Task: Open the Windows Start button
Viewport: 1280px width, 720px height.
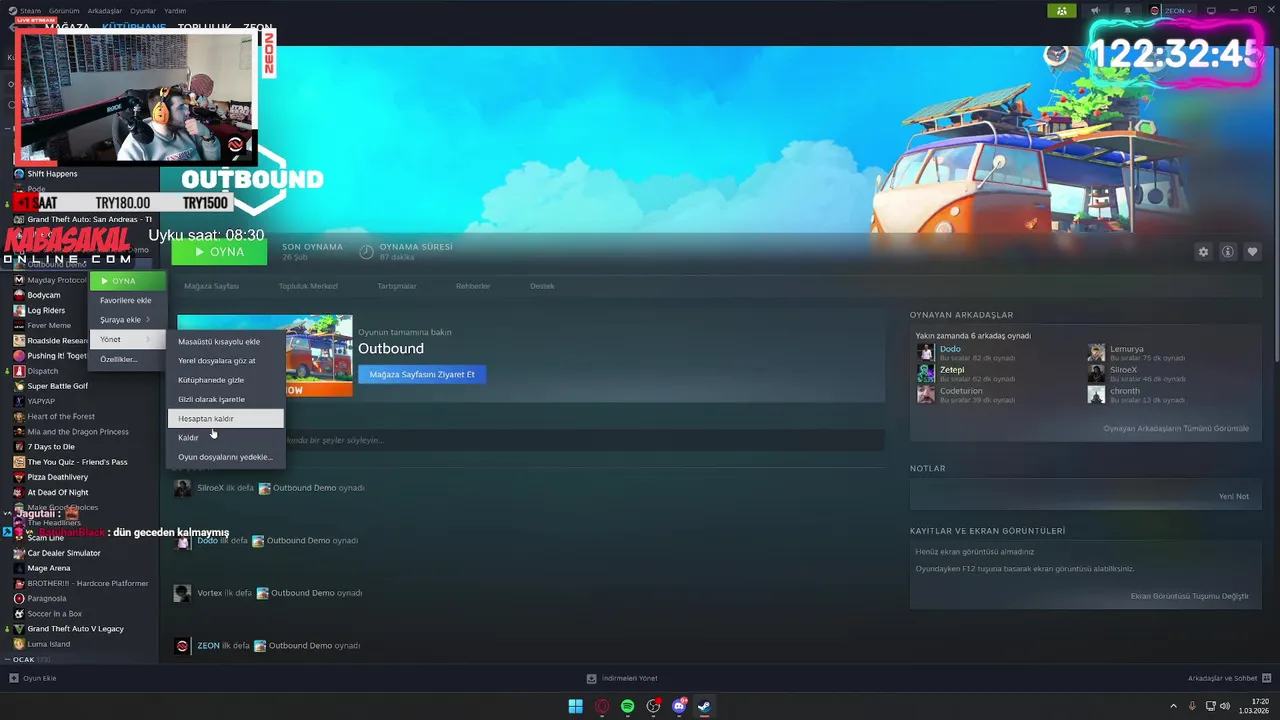Action: point(576,706)
